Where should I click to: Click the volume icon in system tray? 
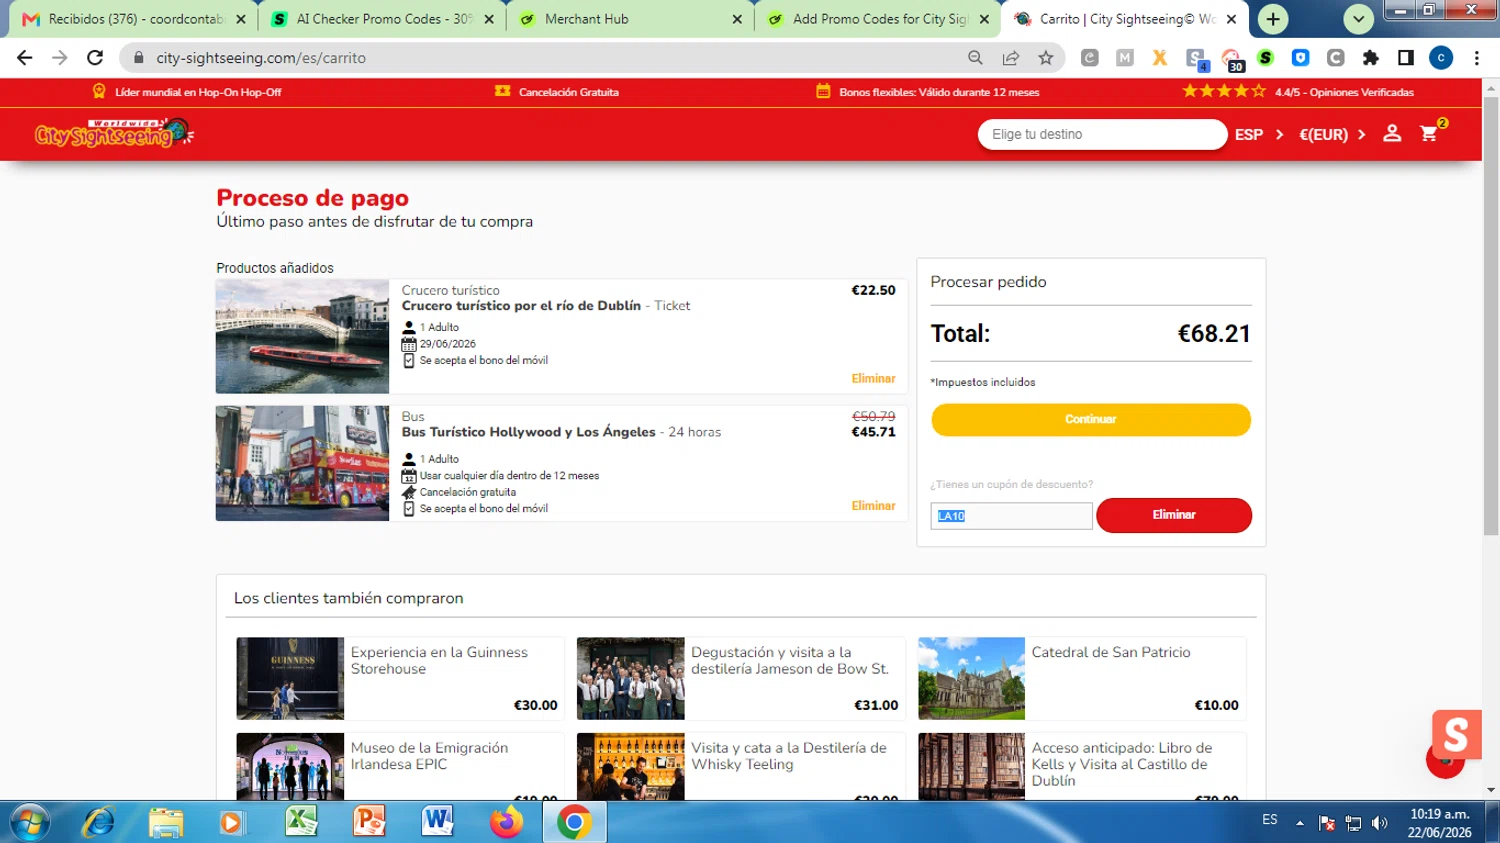point(1380,823)
